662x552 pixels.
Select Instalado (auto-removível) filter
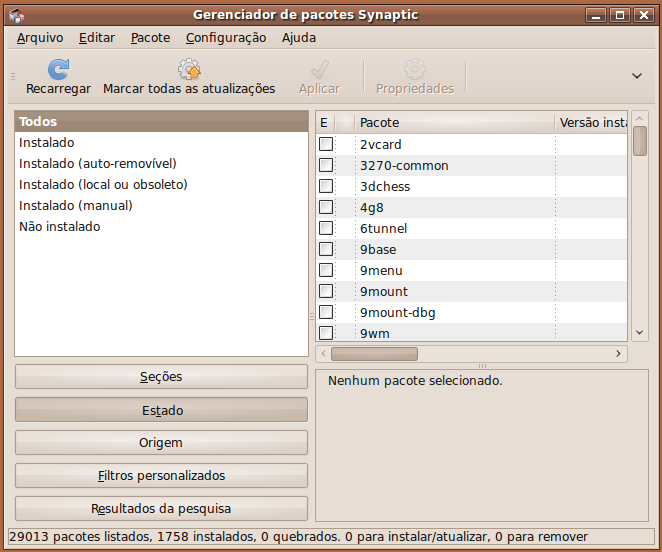click(x=161, y=163)
